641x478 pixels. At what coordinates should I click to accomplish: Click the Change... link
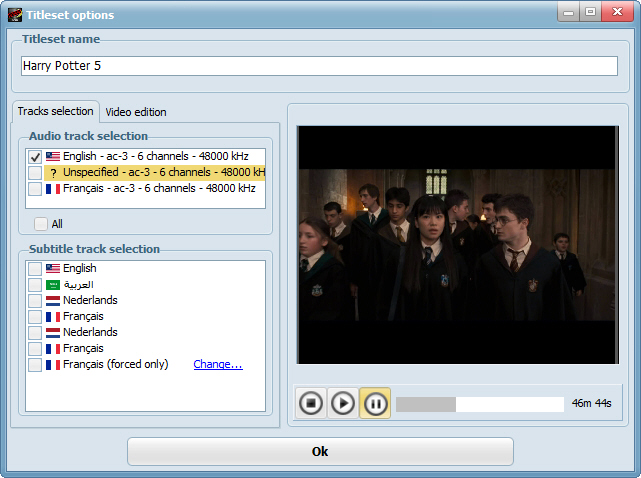218,364
